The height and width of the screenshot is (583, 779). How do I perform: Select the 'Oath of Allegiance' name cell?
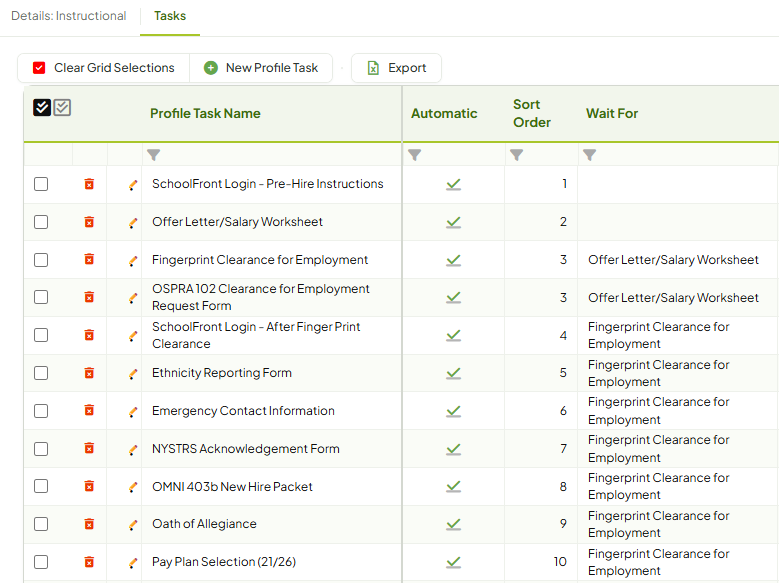click(x=272, y=524)
